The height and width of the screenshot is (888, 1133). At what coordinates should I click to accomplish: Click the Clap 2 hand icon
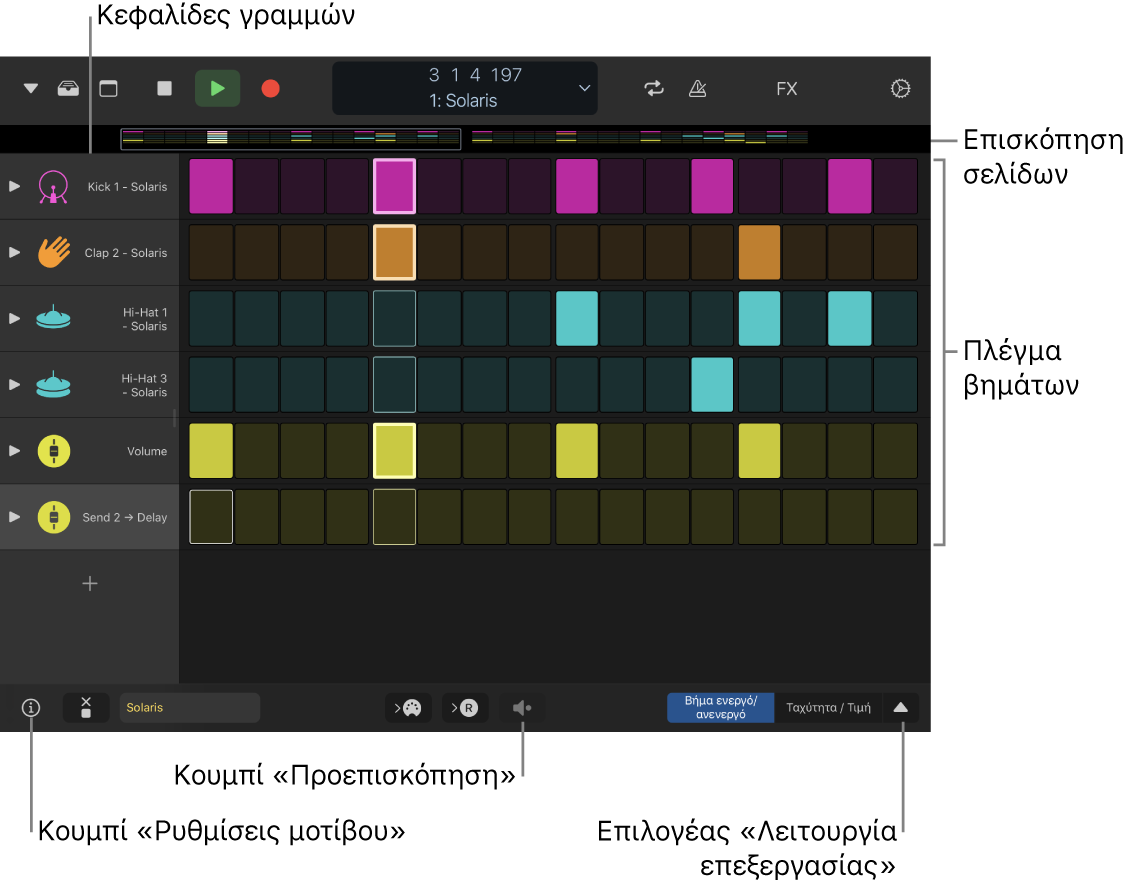tap(53, 252)
